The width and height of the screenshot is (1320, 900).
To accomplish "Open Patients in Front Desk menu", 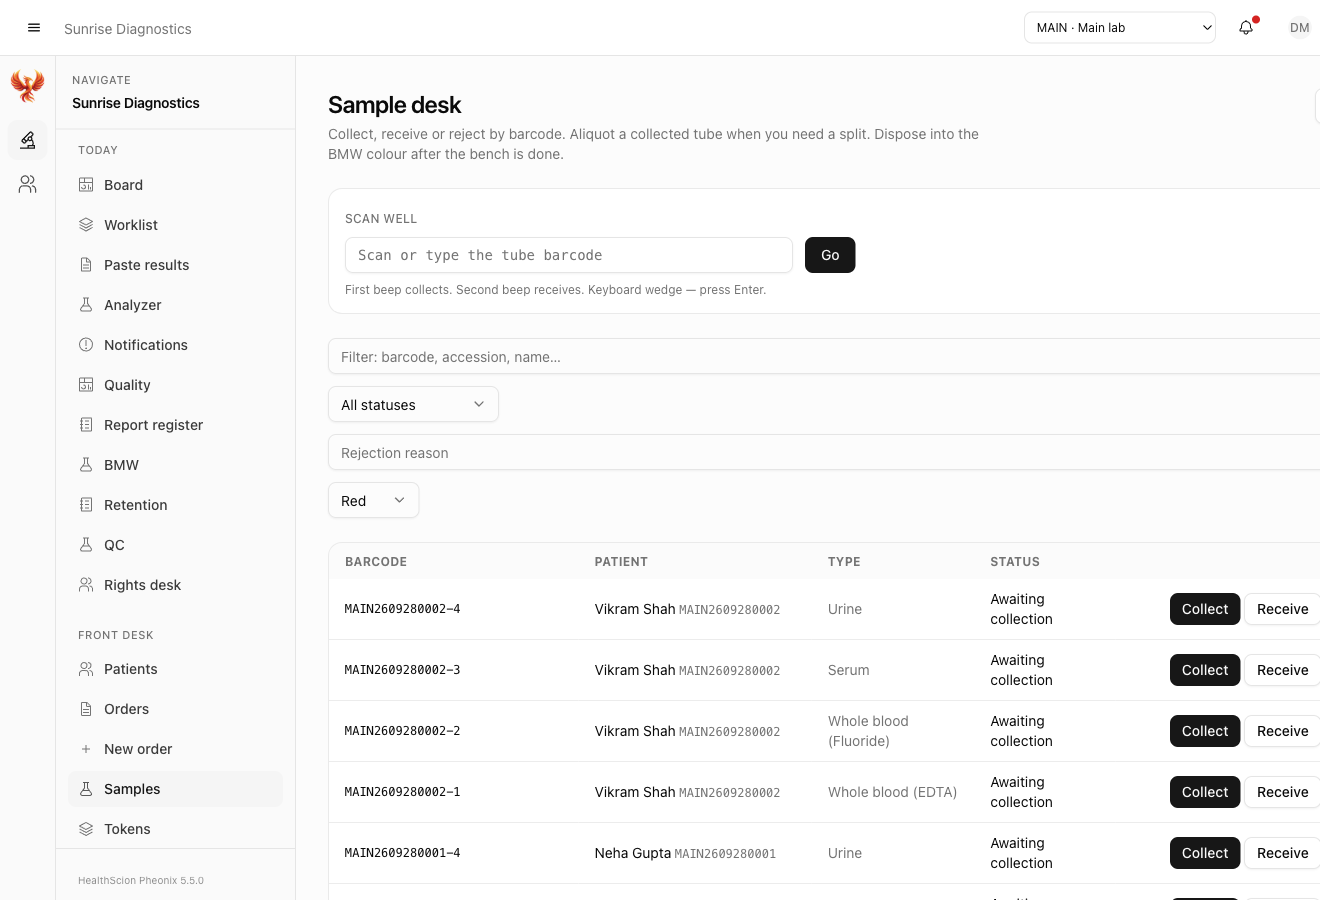I will 176,669.
